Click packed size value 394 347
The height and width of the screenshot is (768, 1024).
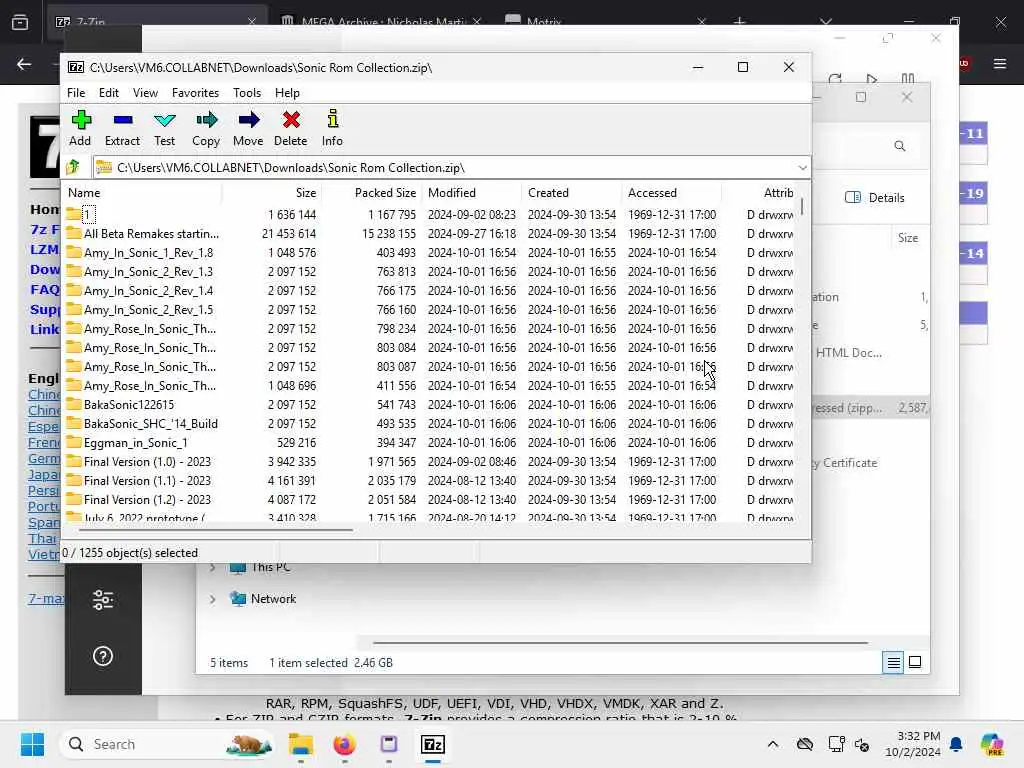click(x=396, y=443)
